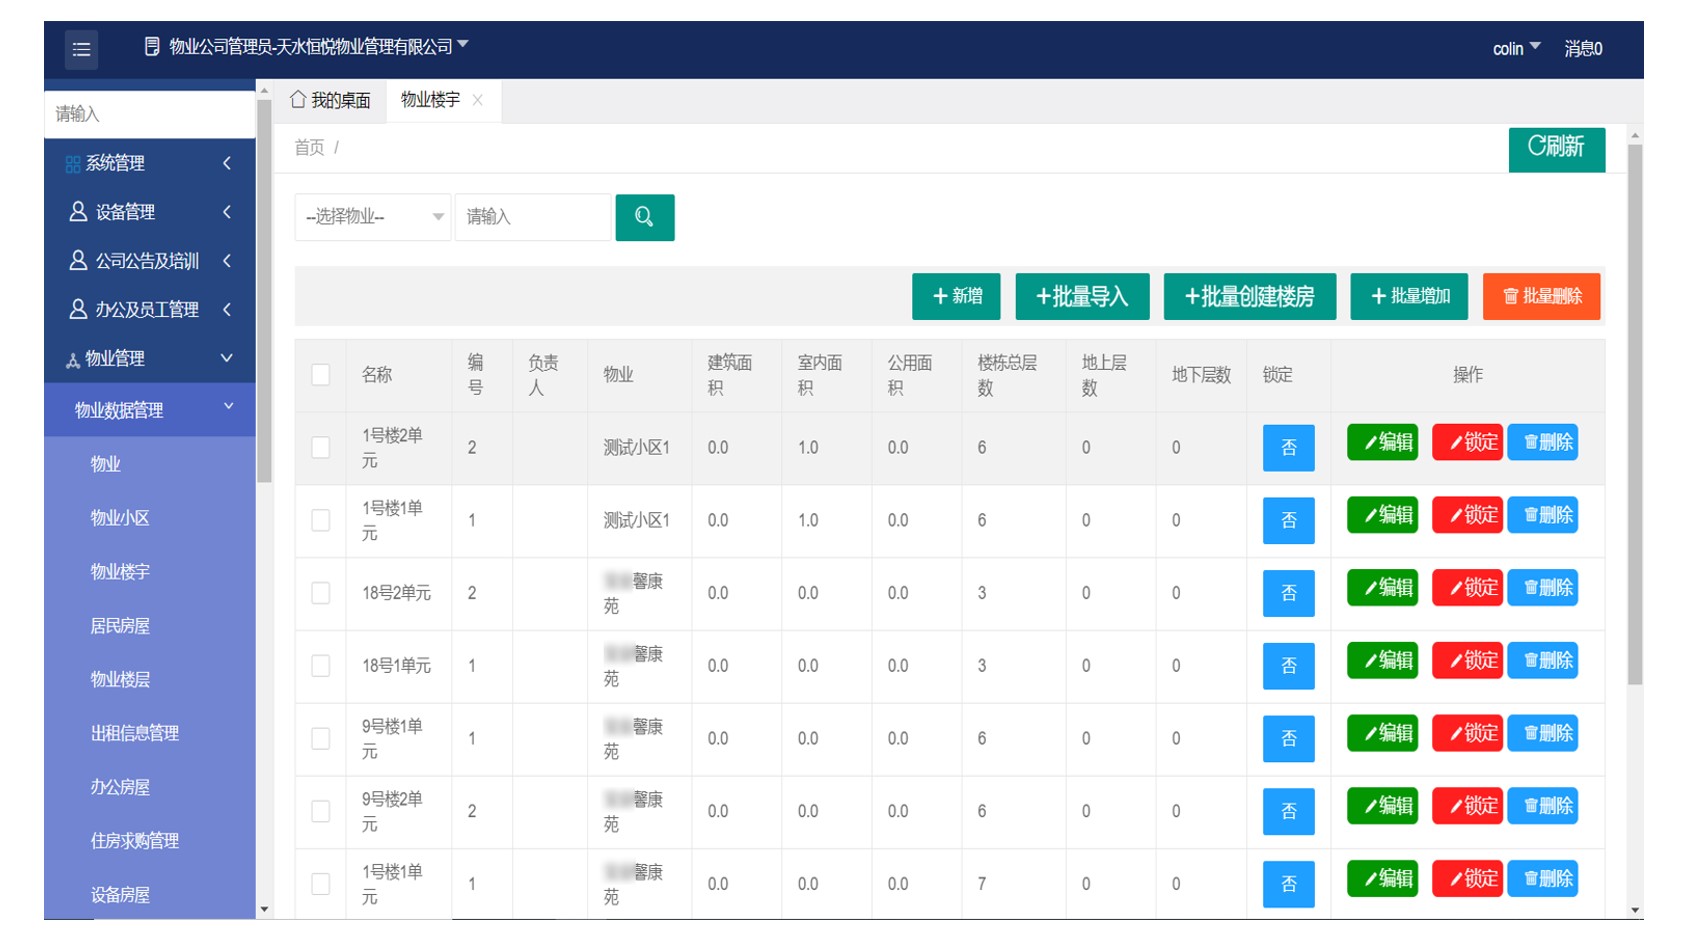The height and width of the screenshot is (949, 1687).
Task: Click the 我的桌面 home tab
Action: [x=330, y=100]
